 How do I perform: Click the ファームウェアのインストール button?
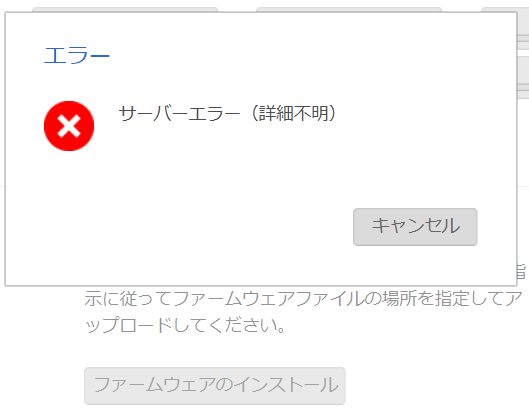point(215,386)
